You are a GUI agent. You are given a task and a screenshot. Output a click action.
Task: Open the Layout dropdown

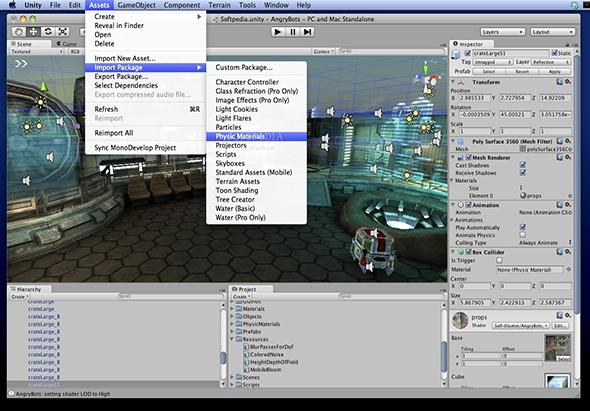click(x=553, y=32)
